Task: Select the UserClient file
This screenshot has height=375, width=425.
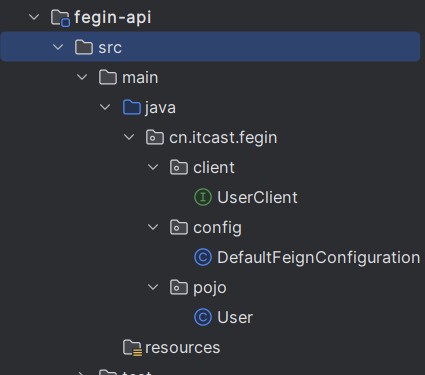Action: point(257,197)
